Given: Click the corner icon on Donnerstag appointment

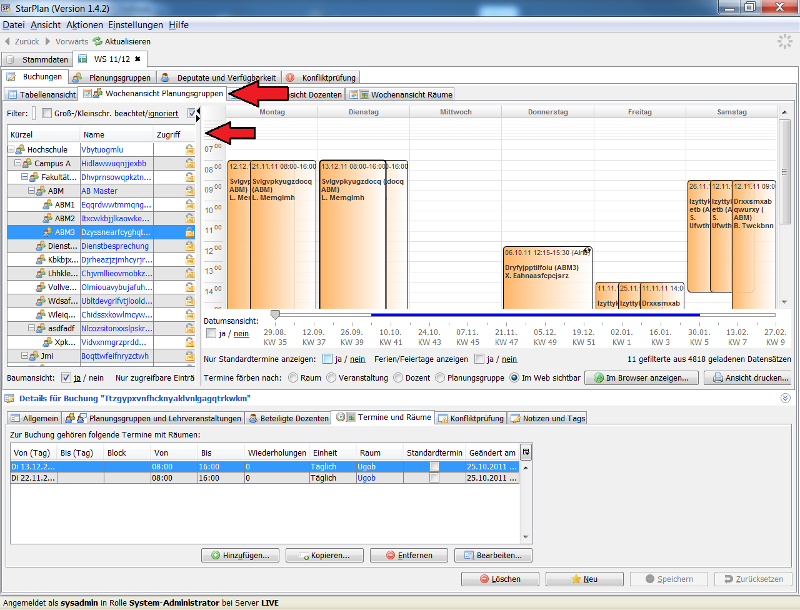Looking at the screenshot, I should coord(587,250).
